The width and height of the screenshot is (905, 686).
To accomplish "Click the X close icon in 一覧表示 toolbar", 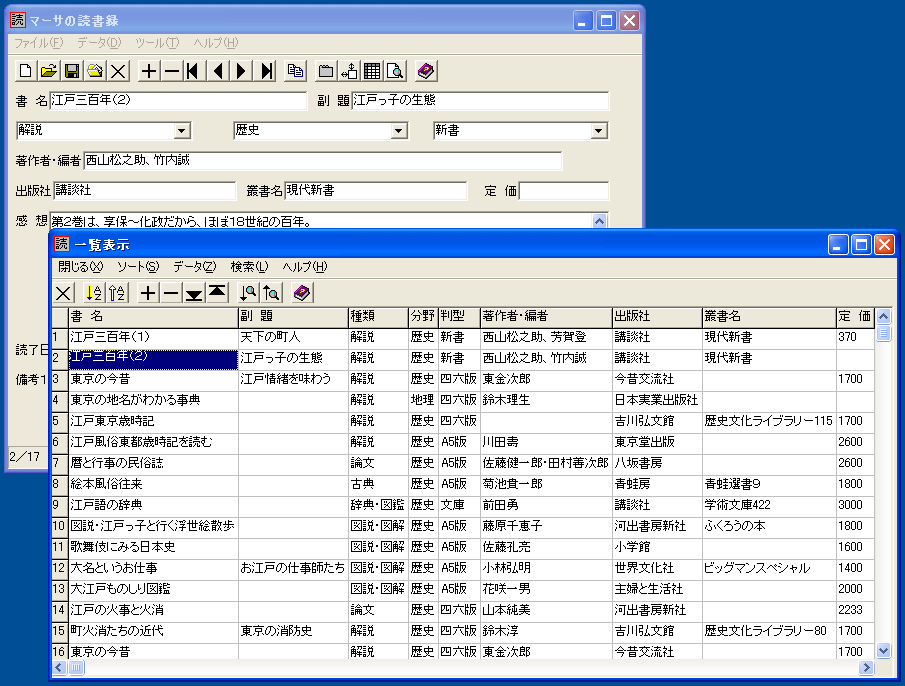I will (63, 293).
